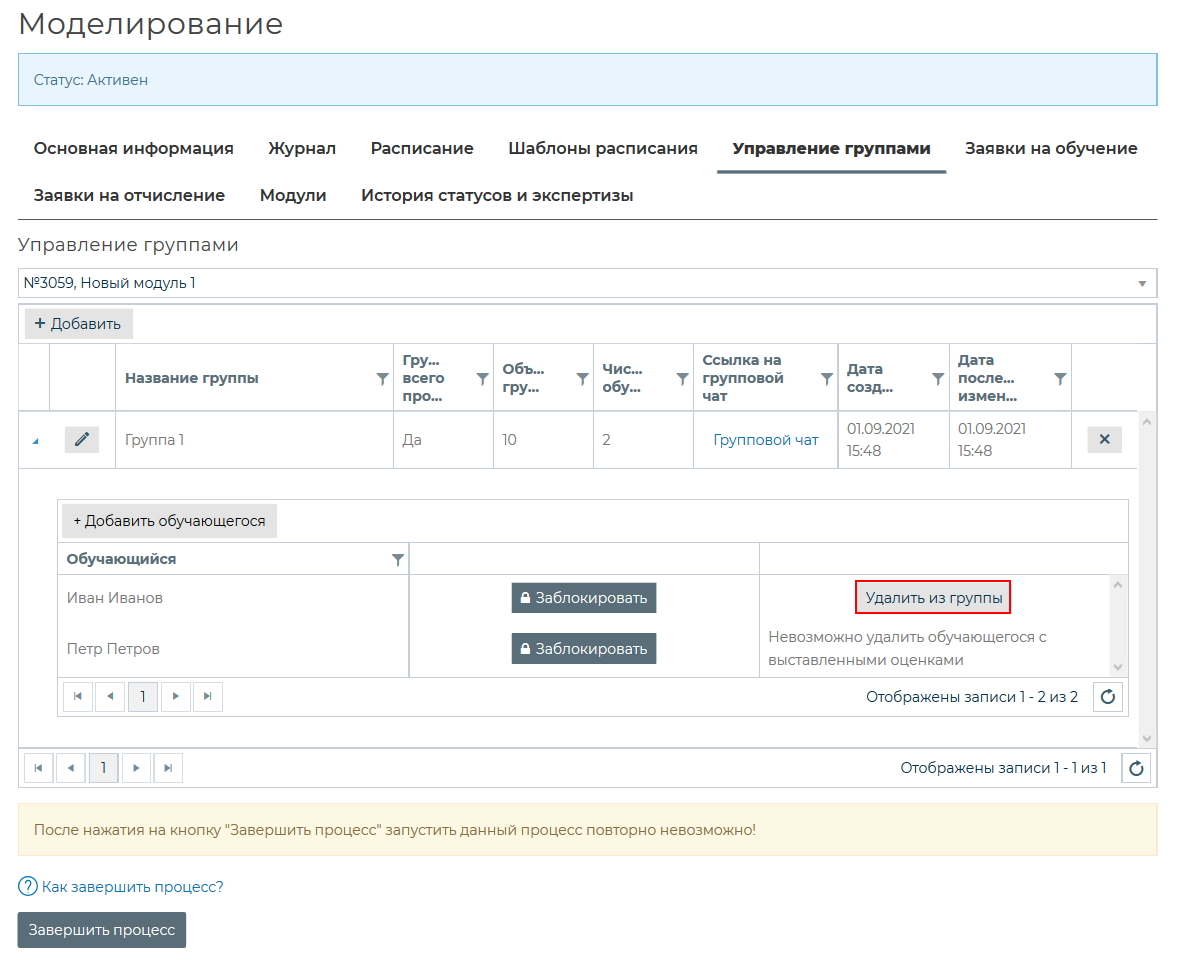The height and width of the screenshot is (963, 1194).
Task: Open the filter on Дата создания column
Action: coord(937,379)
